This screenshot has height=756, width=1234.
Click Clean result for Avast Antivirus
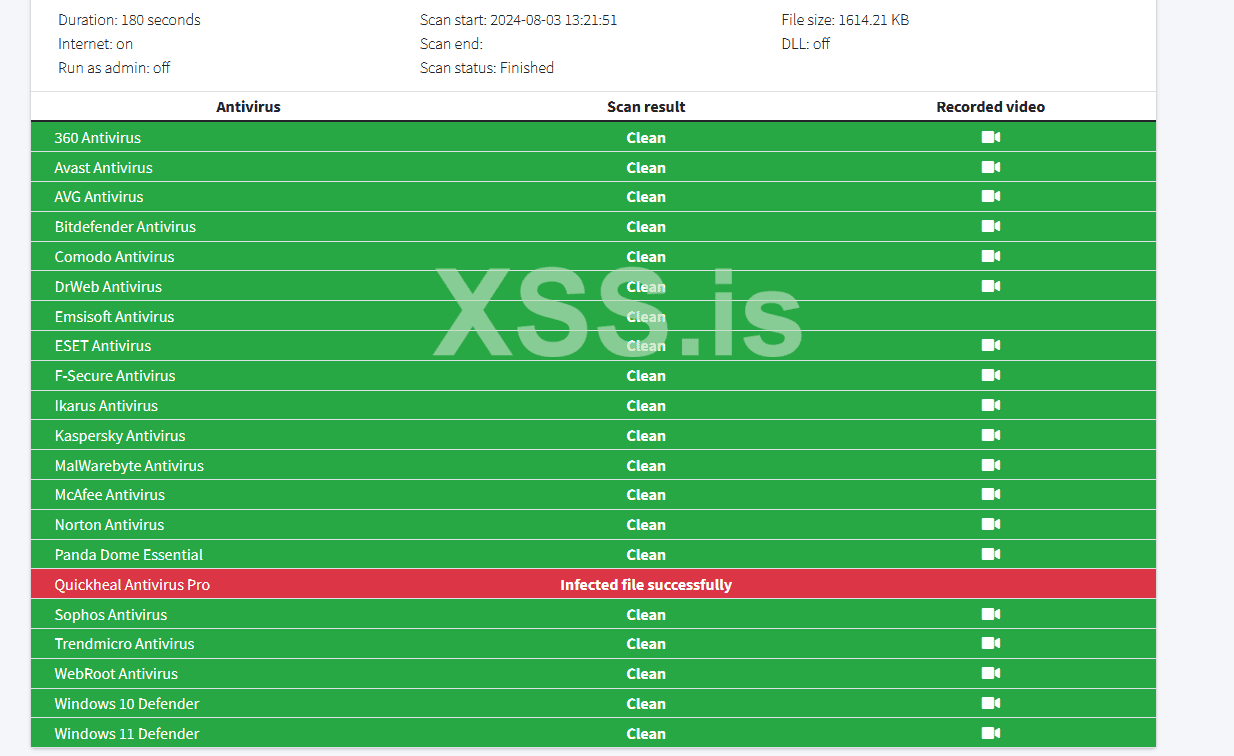coord(646,168)
